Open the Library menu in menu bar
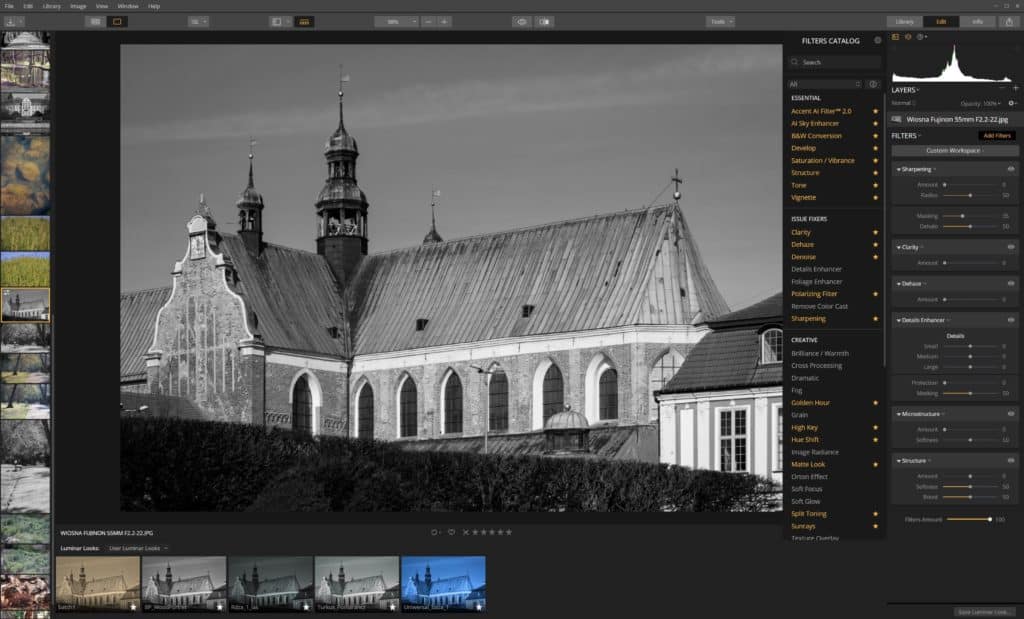 coord(50,6)
